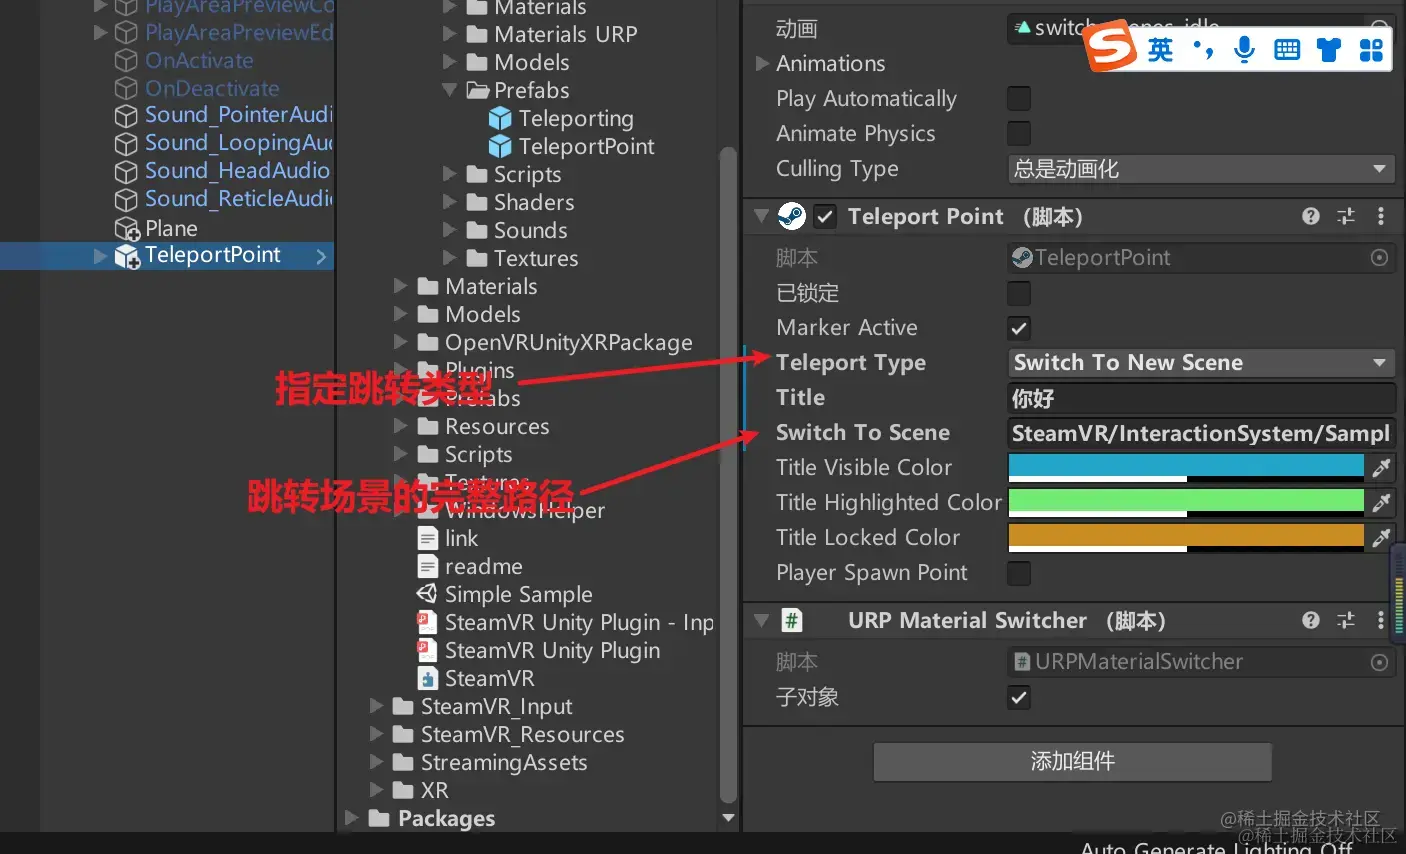Select the readme text file
1406x854 pixels.
pyautogui.click(x=470, y=566)
